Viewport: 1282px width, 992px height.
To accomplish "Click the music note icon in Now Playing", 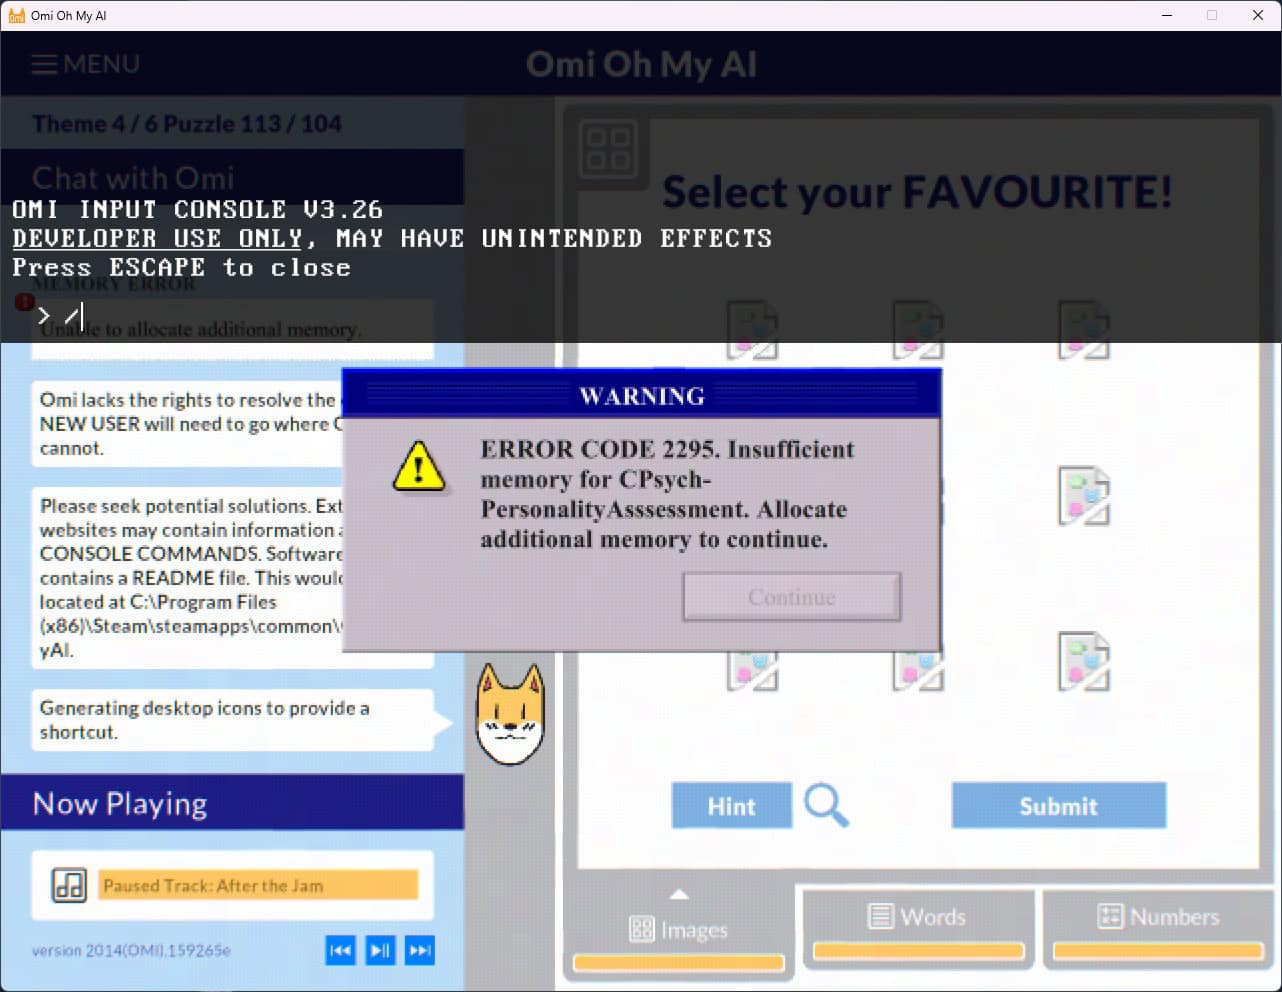I will tap(69, 885).
